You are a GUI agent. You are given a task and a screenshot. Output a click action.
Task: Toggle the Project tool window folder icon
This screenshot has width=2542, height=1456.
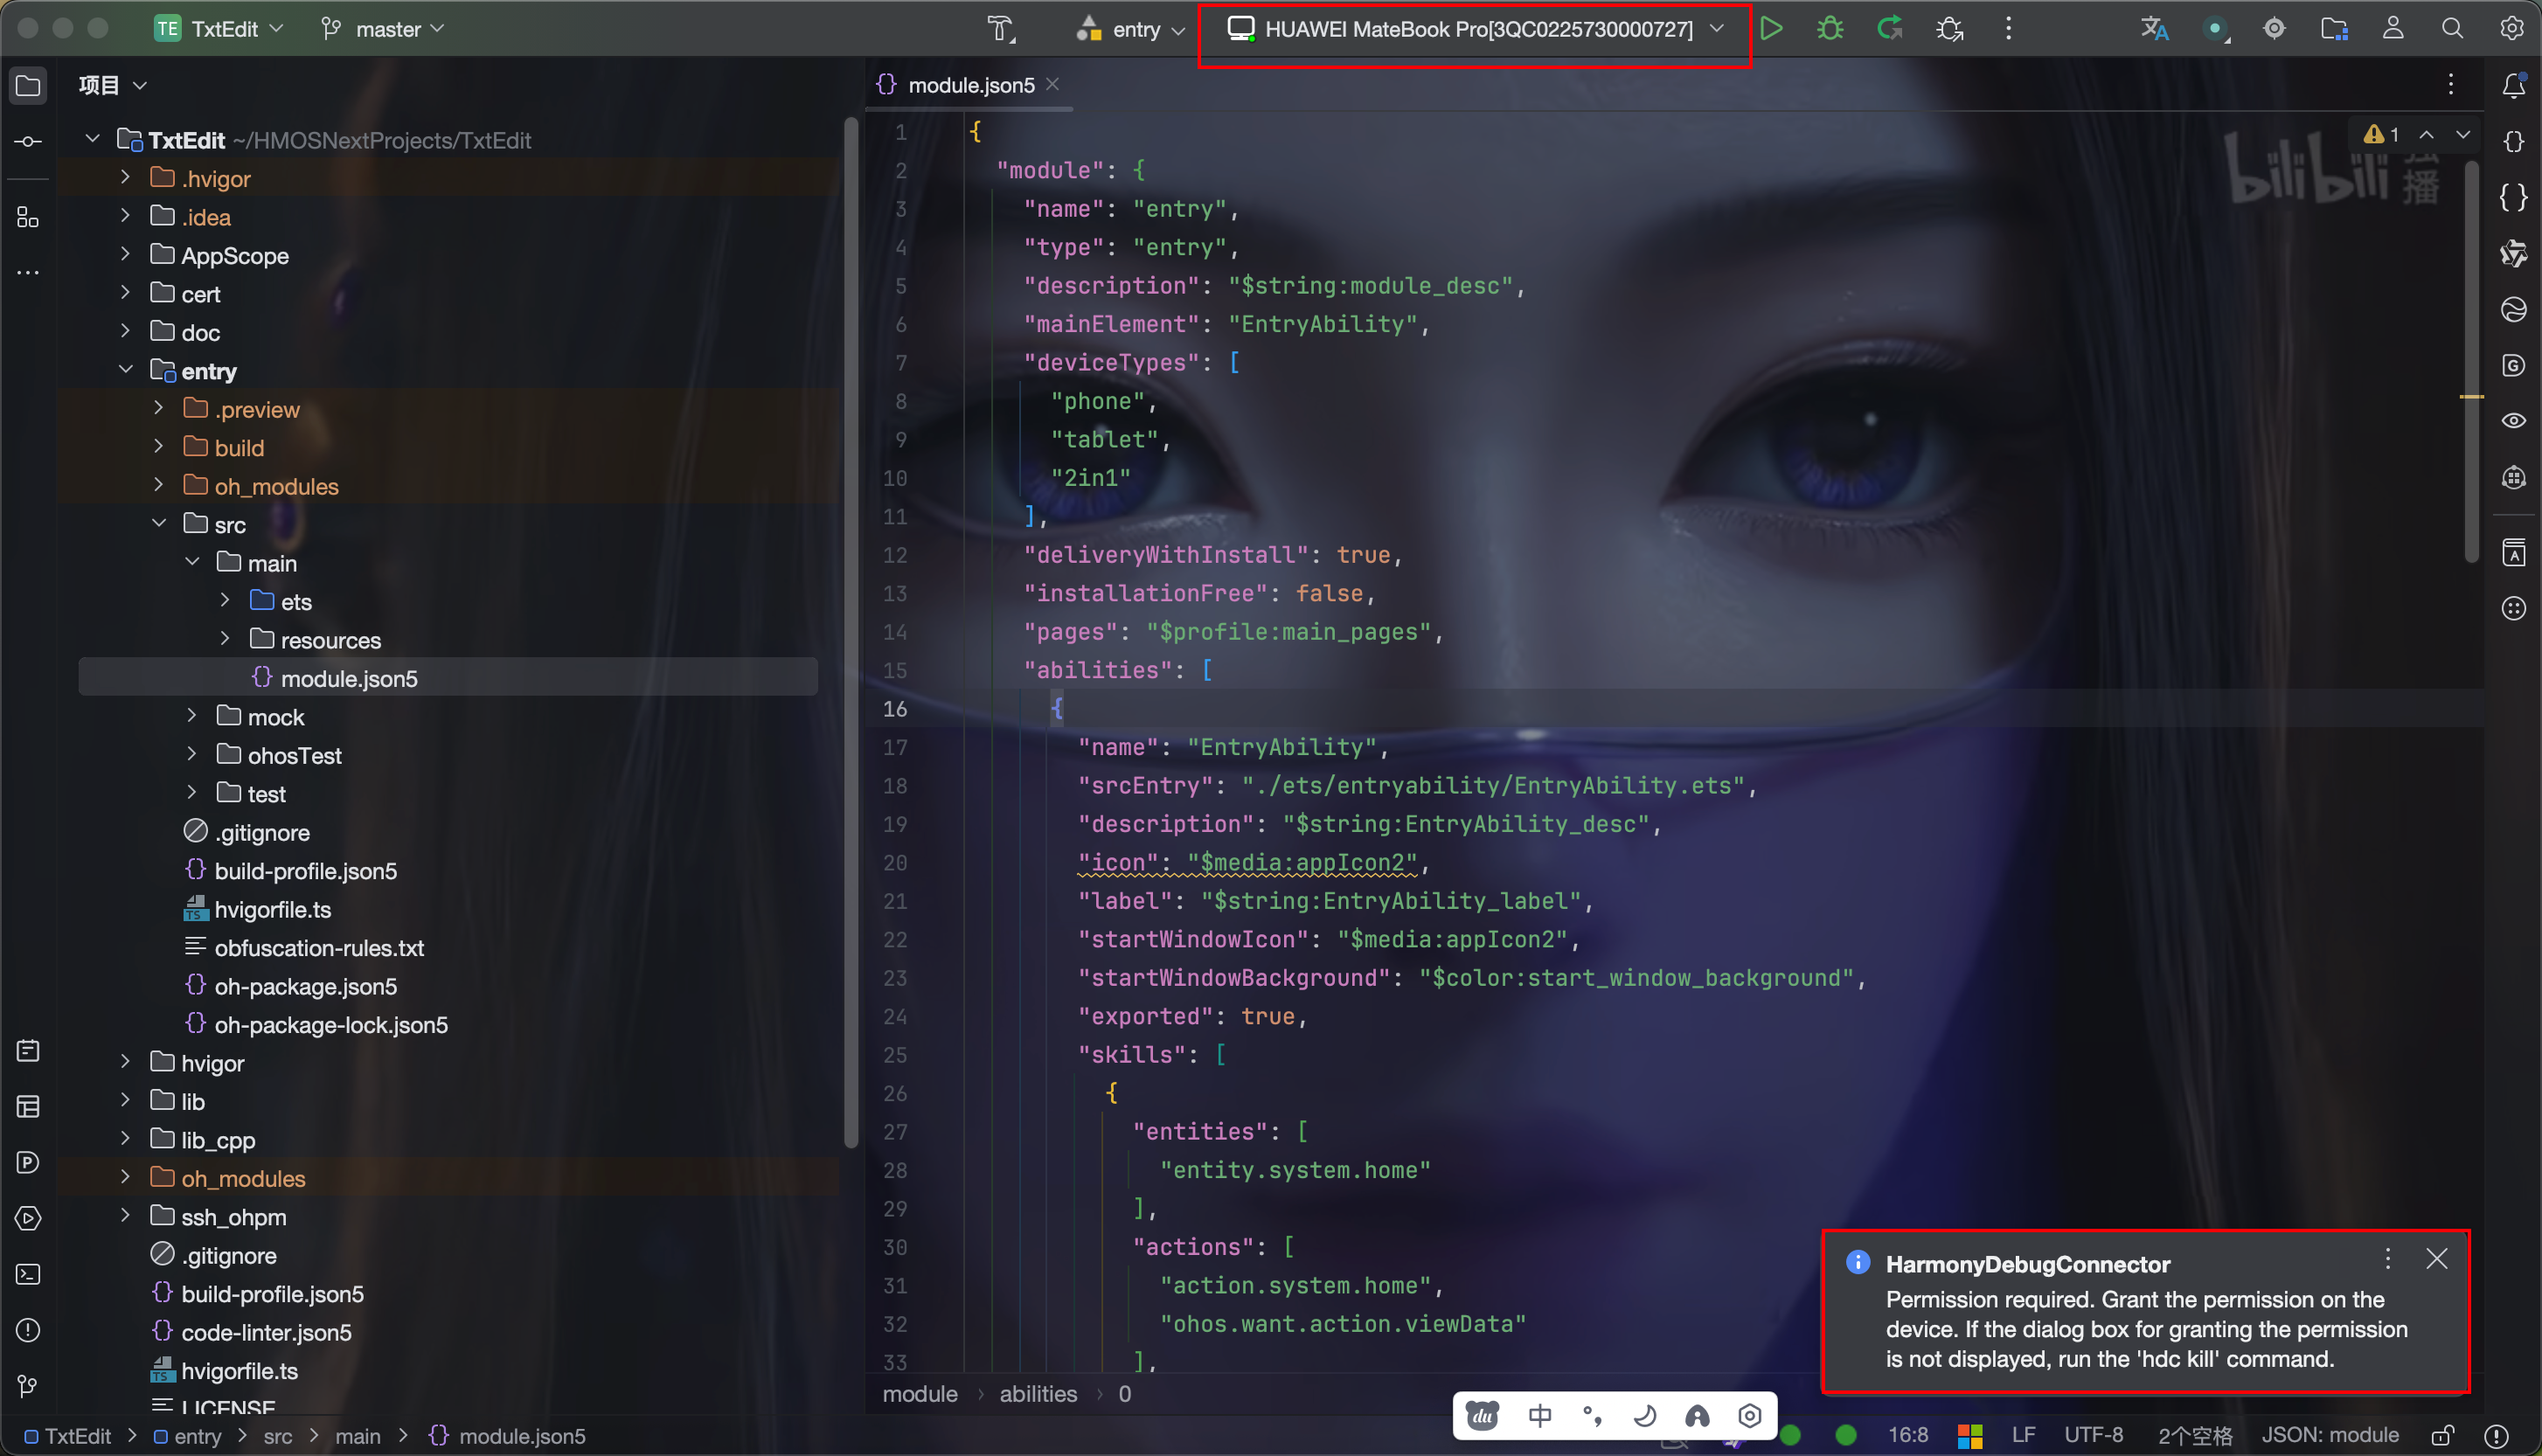click(28, 86)
